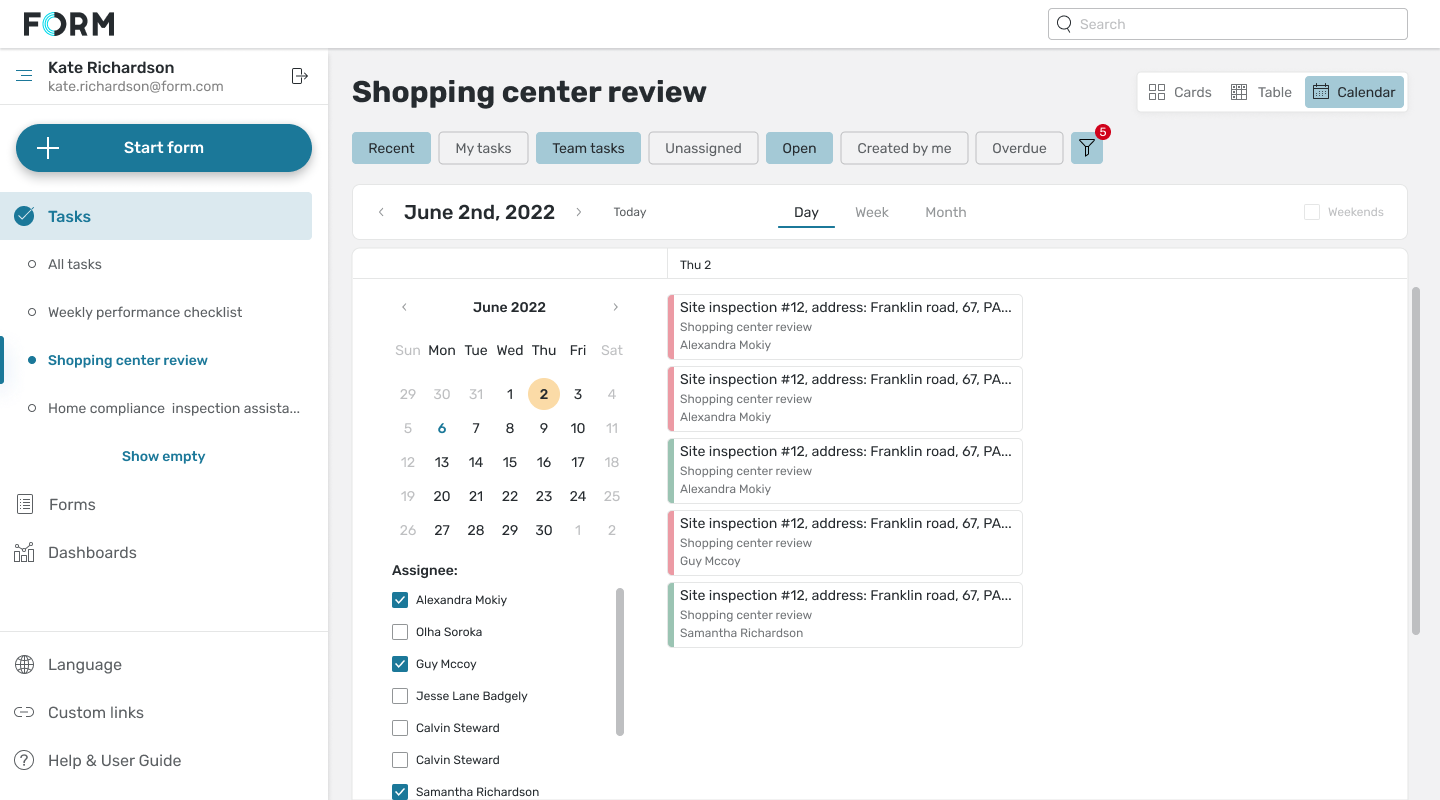Open Help & User Guide
The image size is (1440, 800).
[114, 761]
